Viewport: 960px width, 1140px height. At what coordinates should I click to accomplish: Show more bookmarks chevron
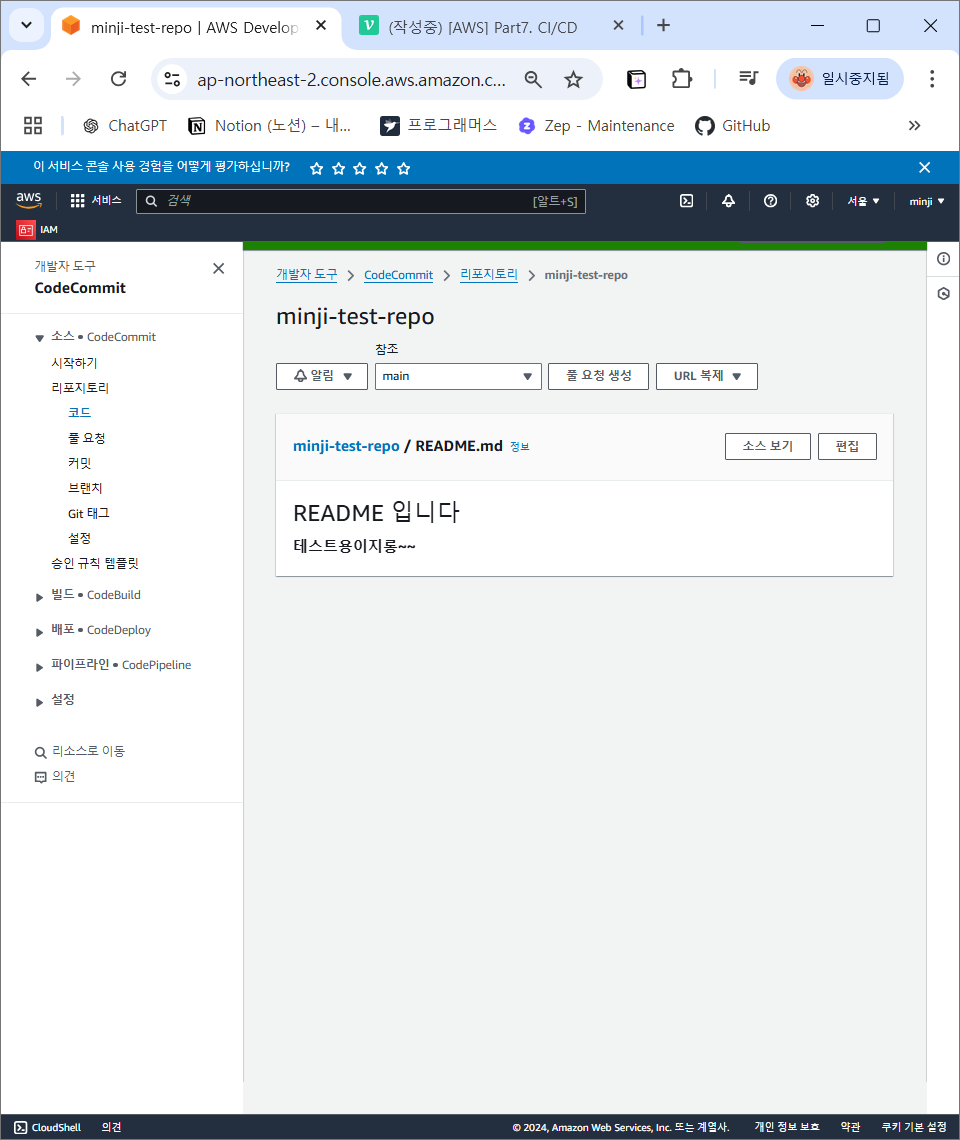[x=914, y=126]
